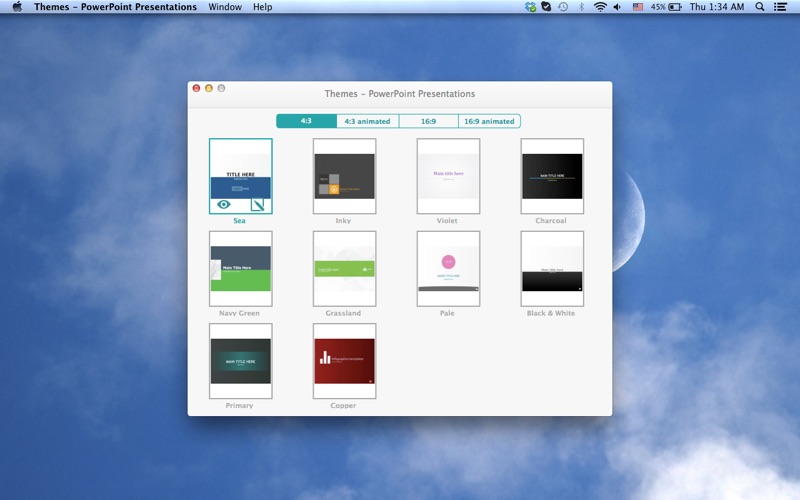Select the Sea theme thumbnail
Viewport: 800px width, 500px height.
click(x=241, y=176)
